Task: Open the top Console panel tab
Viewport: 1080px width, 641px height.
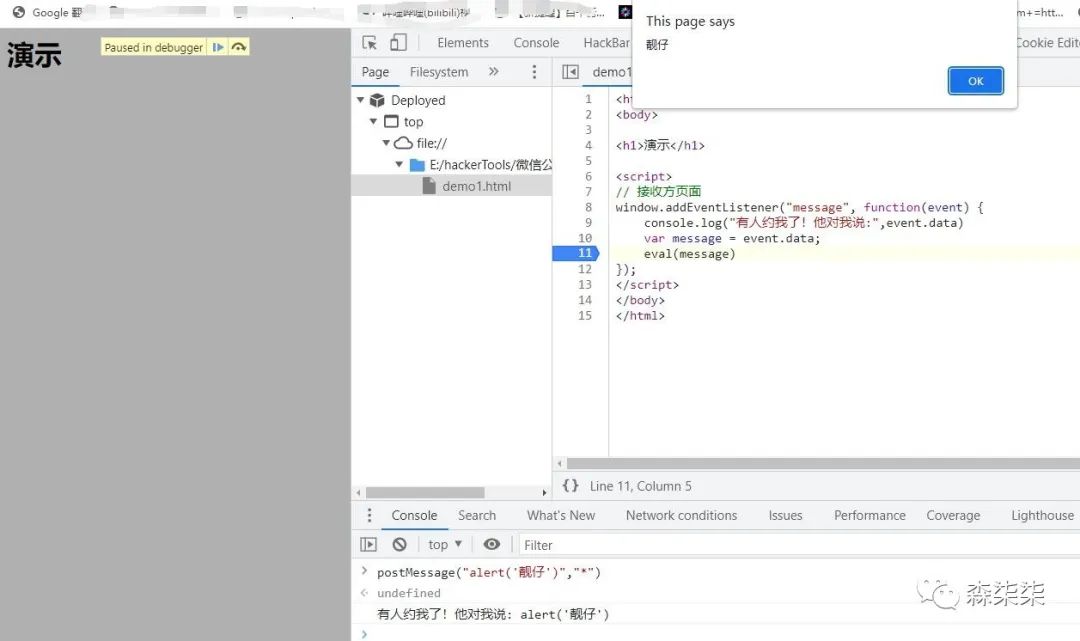Action: [536, 43]
